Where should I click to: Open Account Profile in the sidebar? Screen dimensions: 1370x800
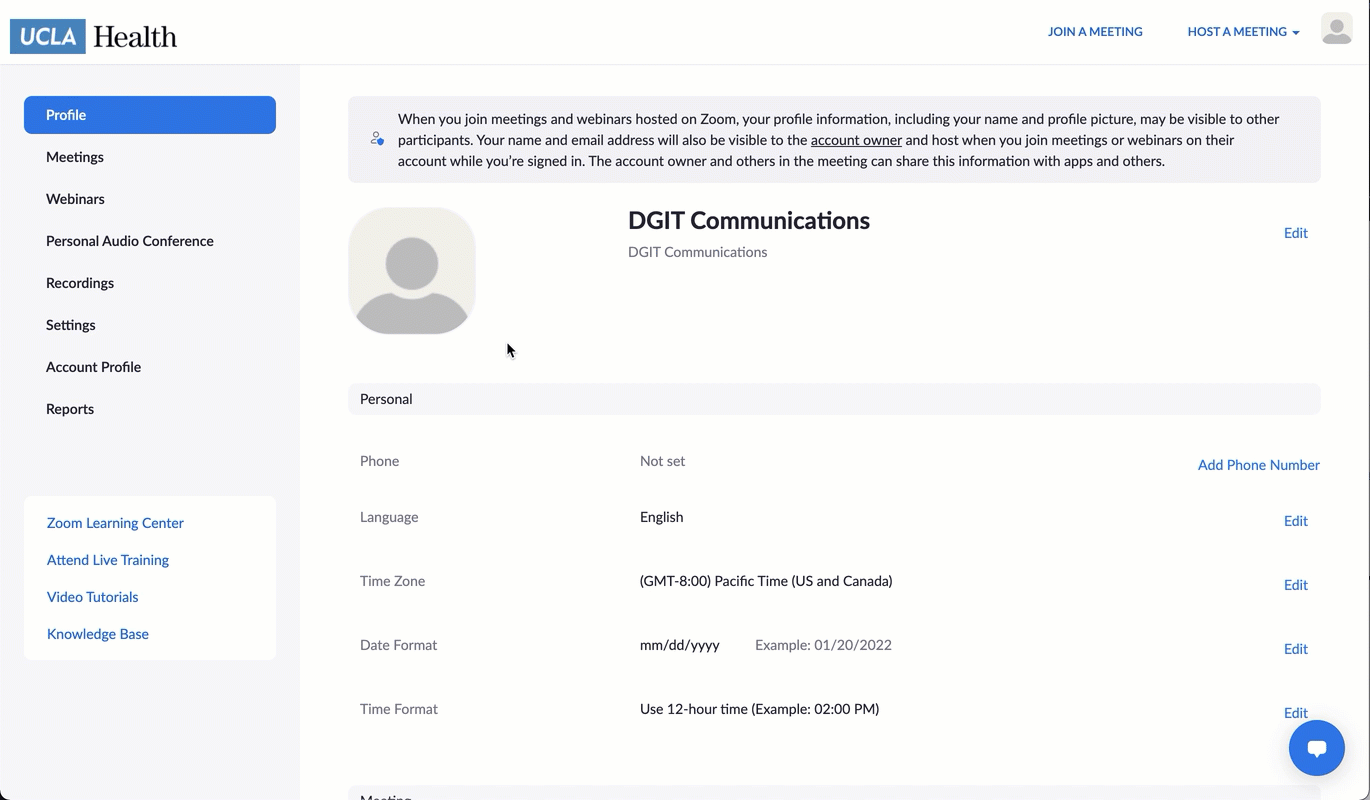click(93, 367)
